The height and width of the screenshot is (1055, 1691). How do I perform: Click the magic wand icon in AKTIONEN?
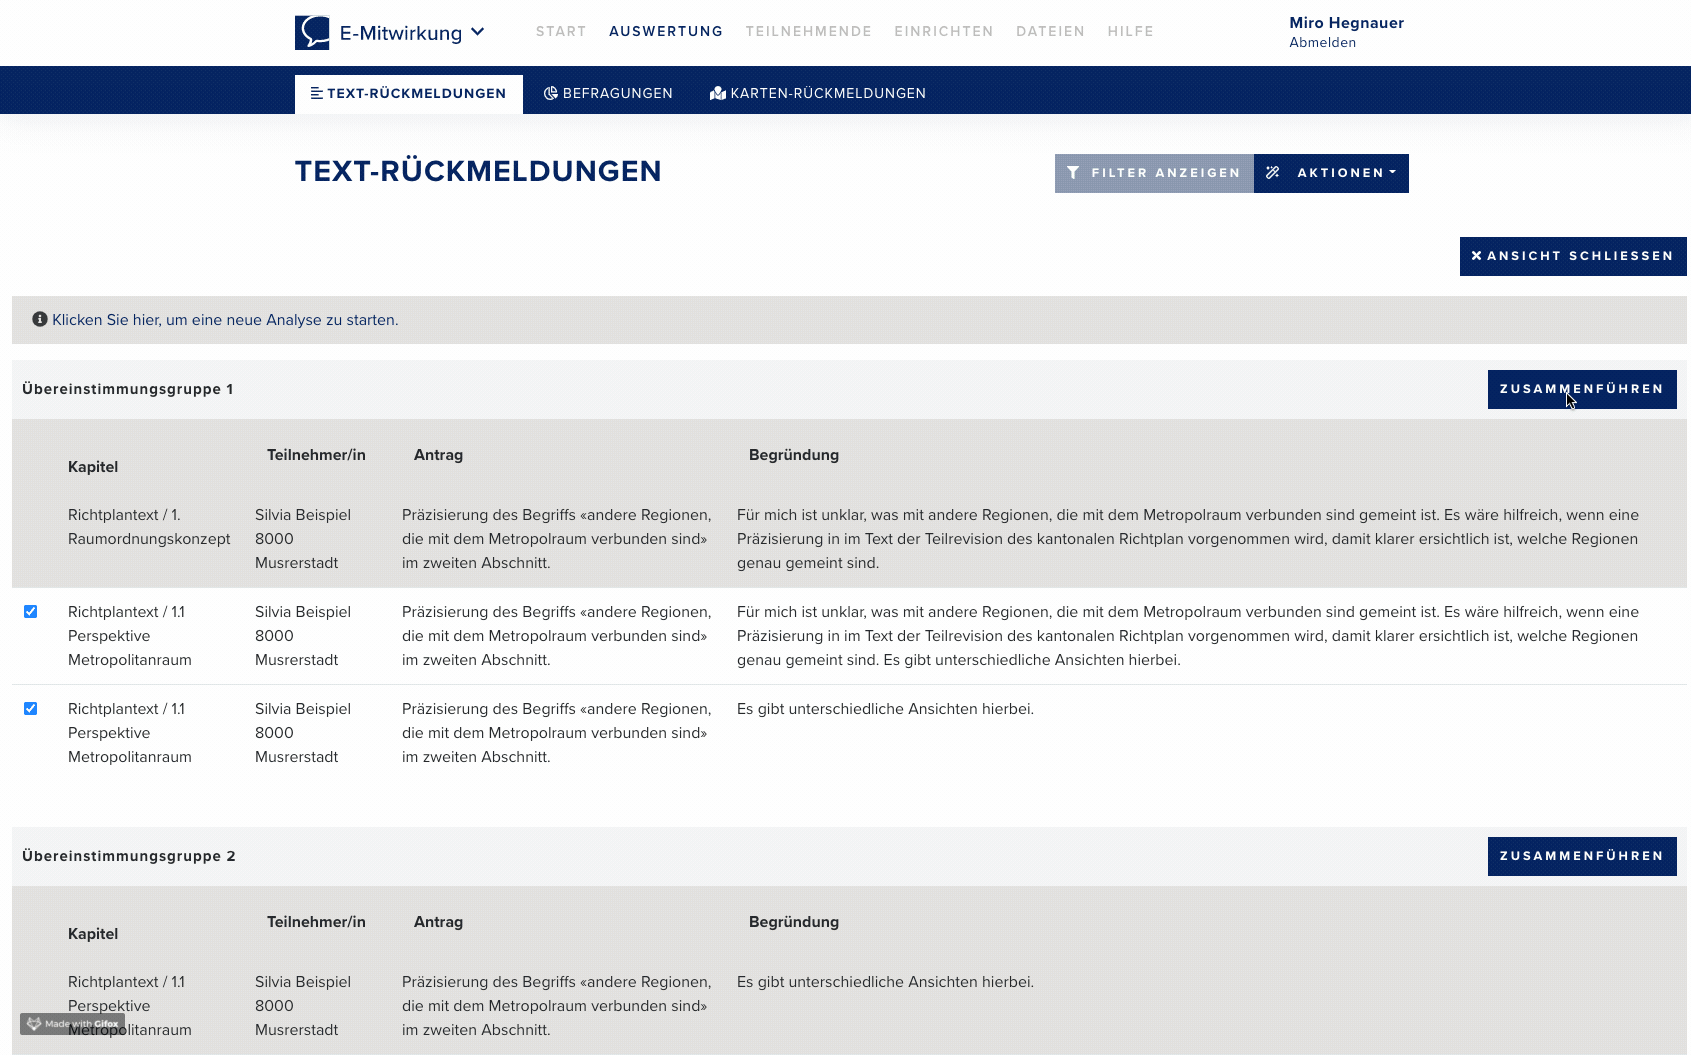point(1273,173)
